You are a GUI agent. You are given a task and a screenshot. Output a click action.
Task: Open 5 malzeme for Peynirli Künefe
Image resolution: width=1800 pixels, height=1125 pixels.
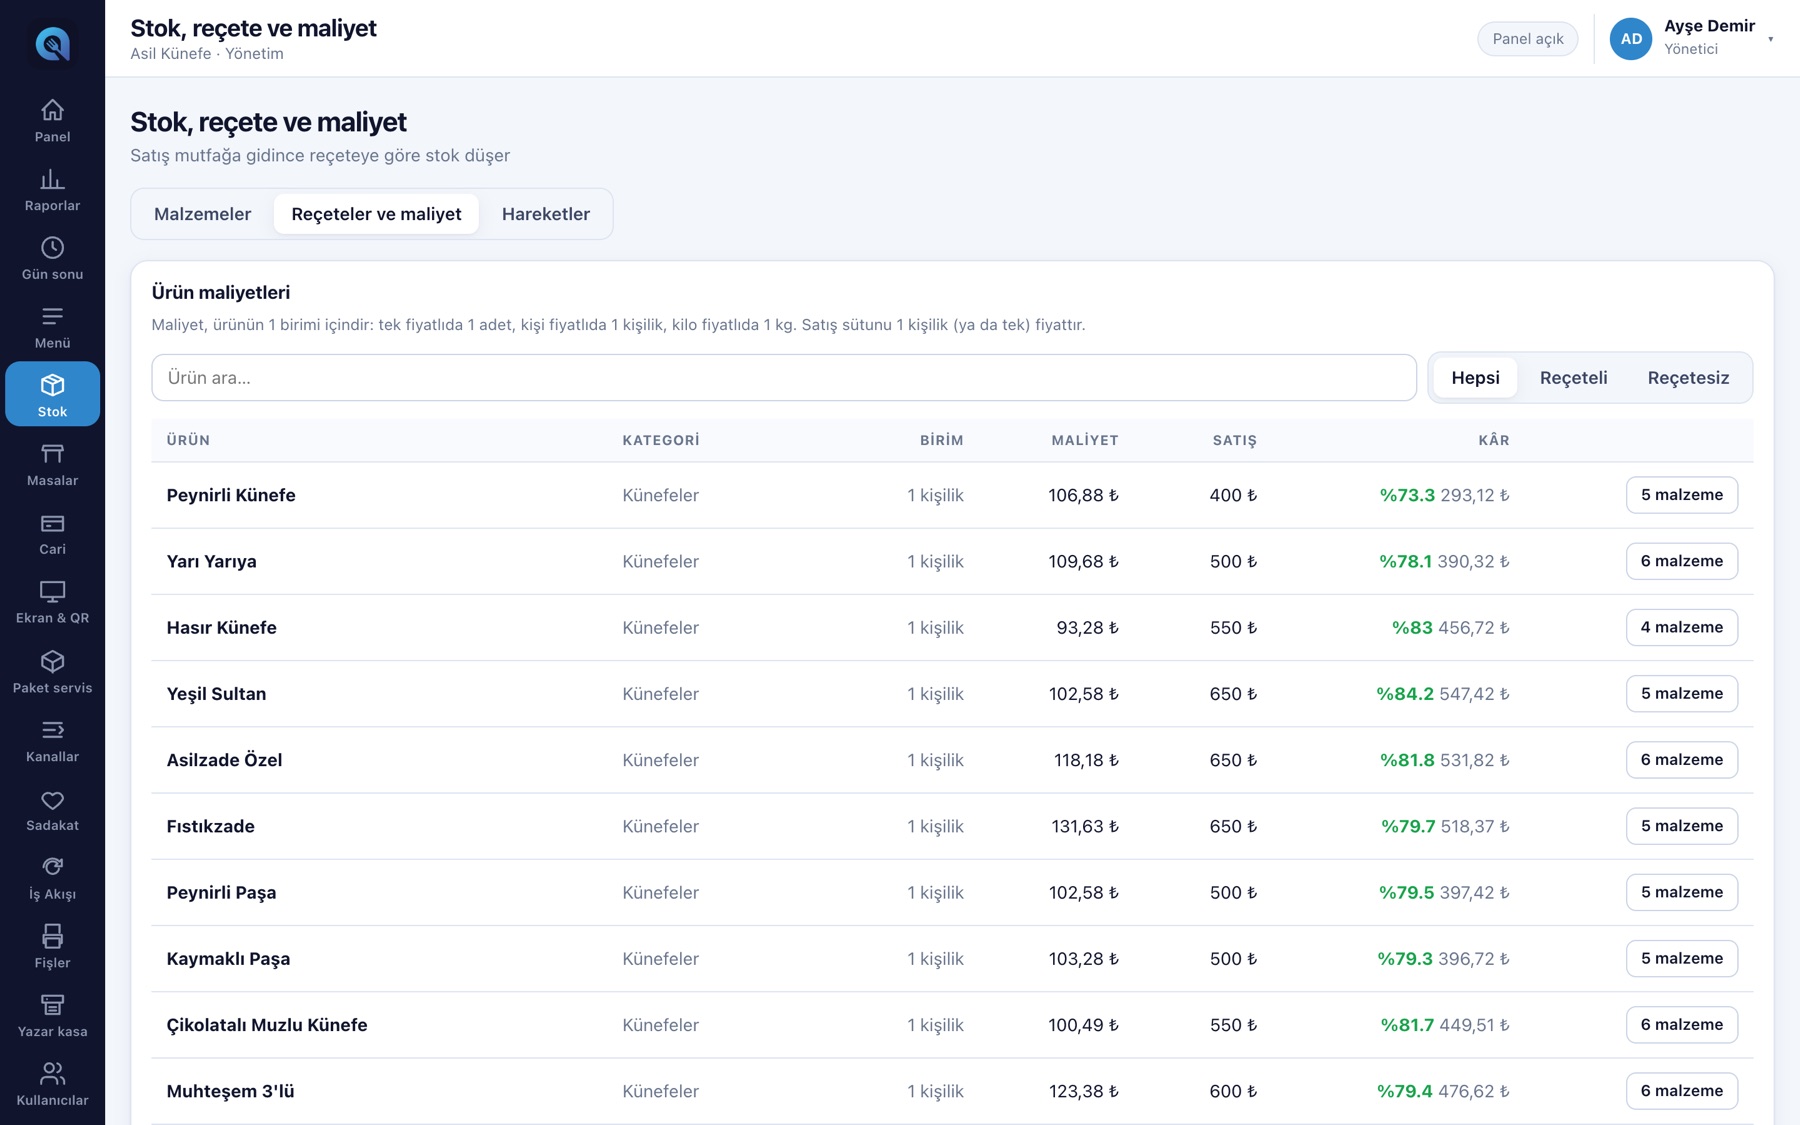pos(1681,495)
